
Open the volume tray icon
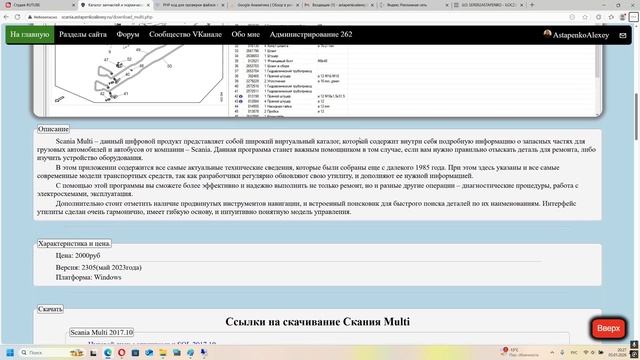593,352
